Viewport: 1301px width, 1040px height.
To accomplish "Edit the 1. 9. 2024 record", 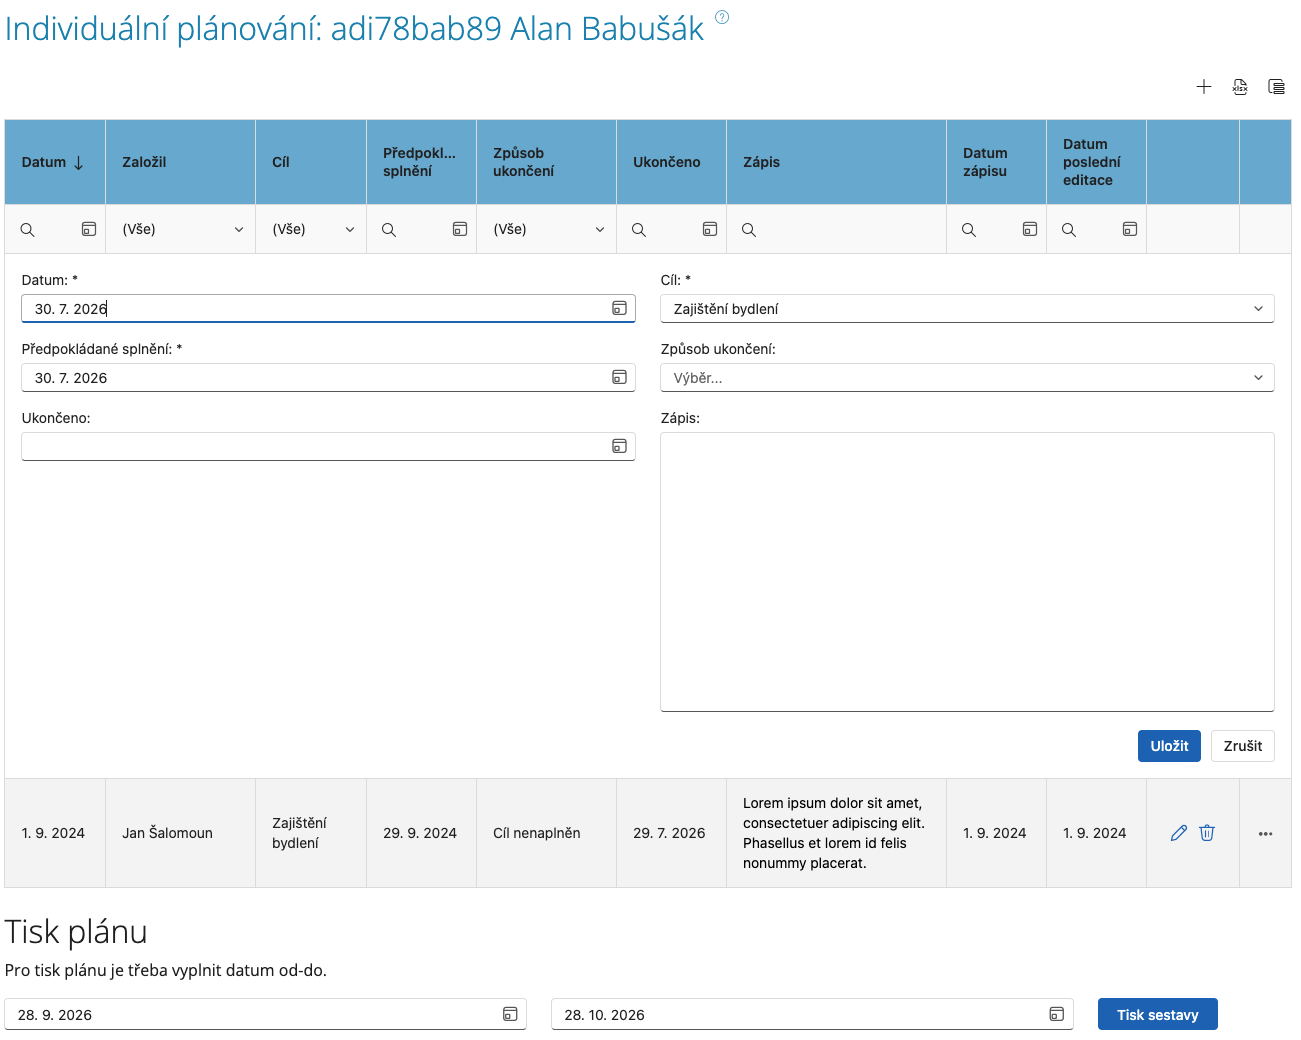I will [x=1179, y=833].
